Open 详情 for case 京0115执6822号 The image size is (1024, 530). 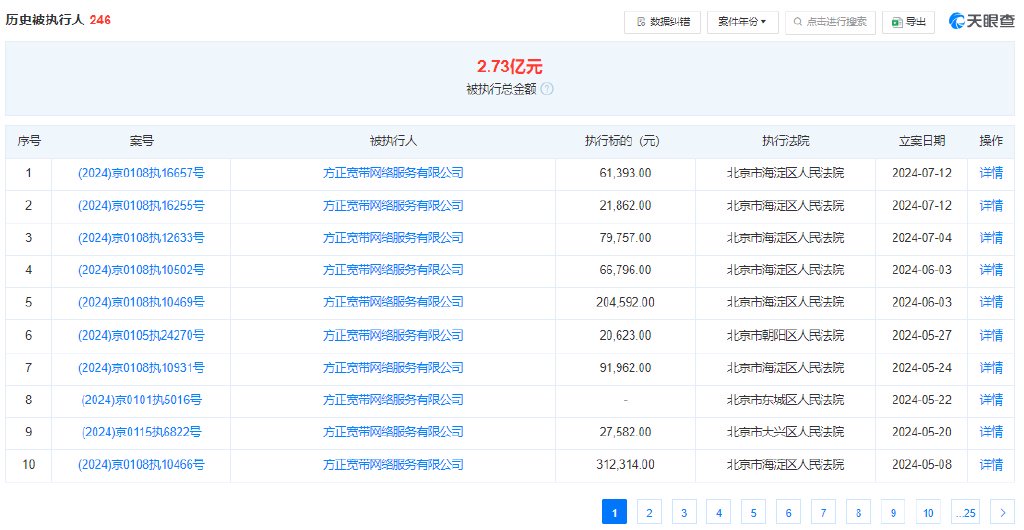[x=991, y=431]
